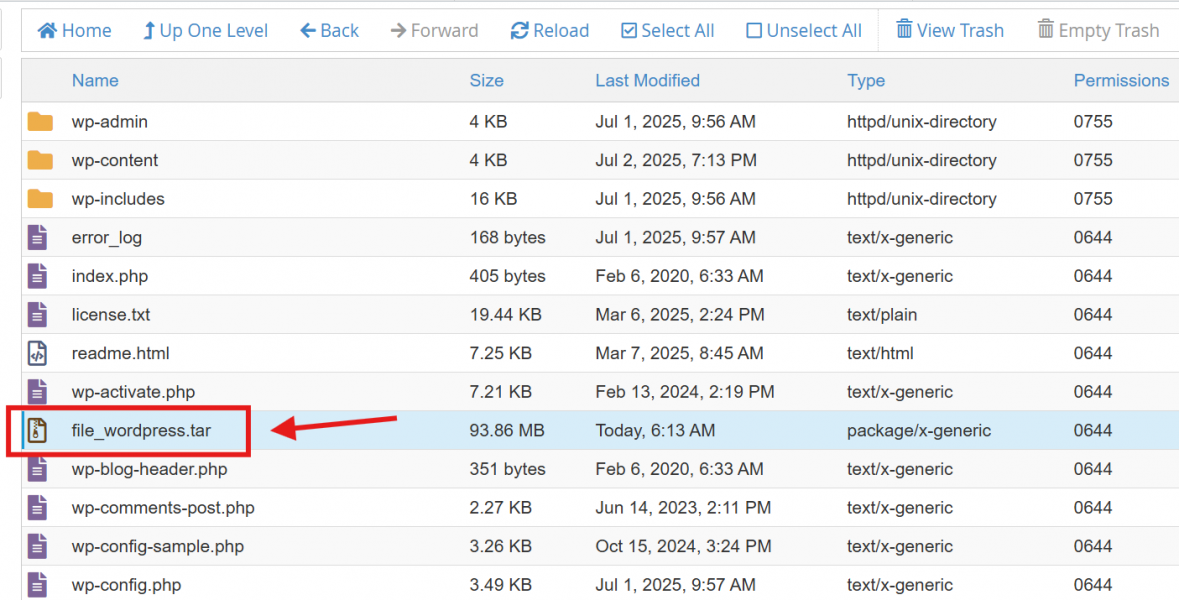
Task: Sort by Last Modified column header
Action: tap(647, 80)
